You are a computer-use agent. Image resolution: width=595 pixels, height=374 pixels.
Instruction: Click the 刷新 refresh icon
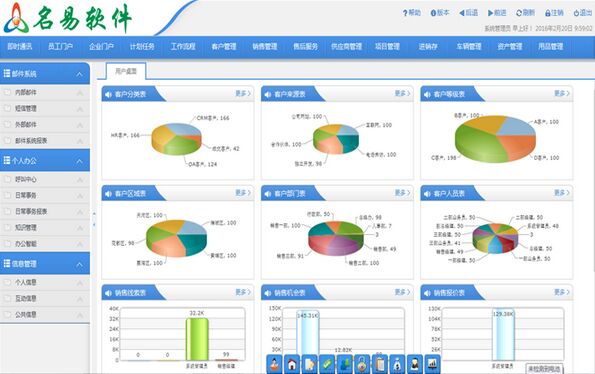(x=519, y=13)
